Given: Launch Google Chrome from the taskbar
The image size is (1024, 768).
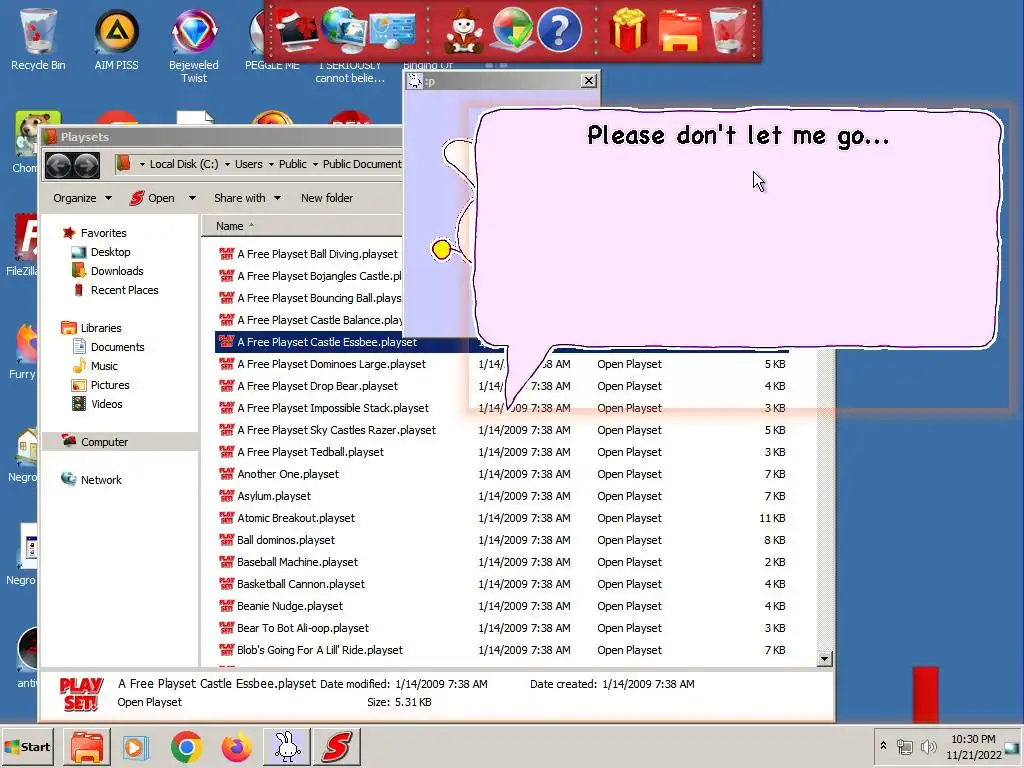Looking at the screenshot, I should [x=186, y=746].
